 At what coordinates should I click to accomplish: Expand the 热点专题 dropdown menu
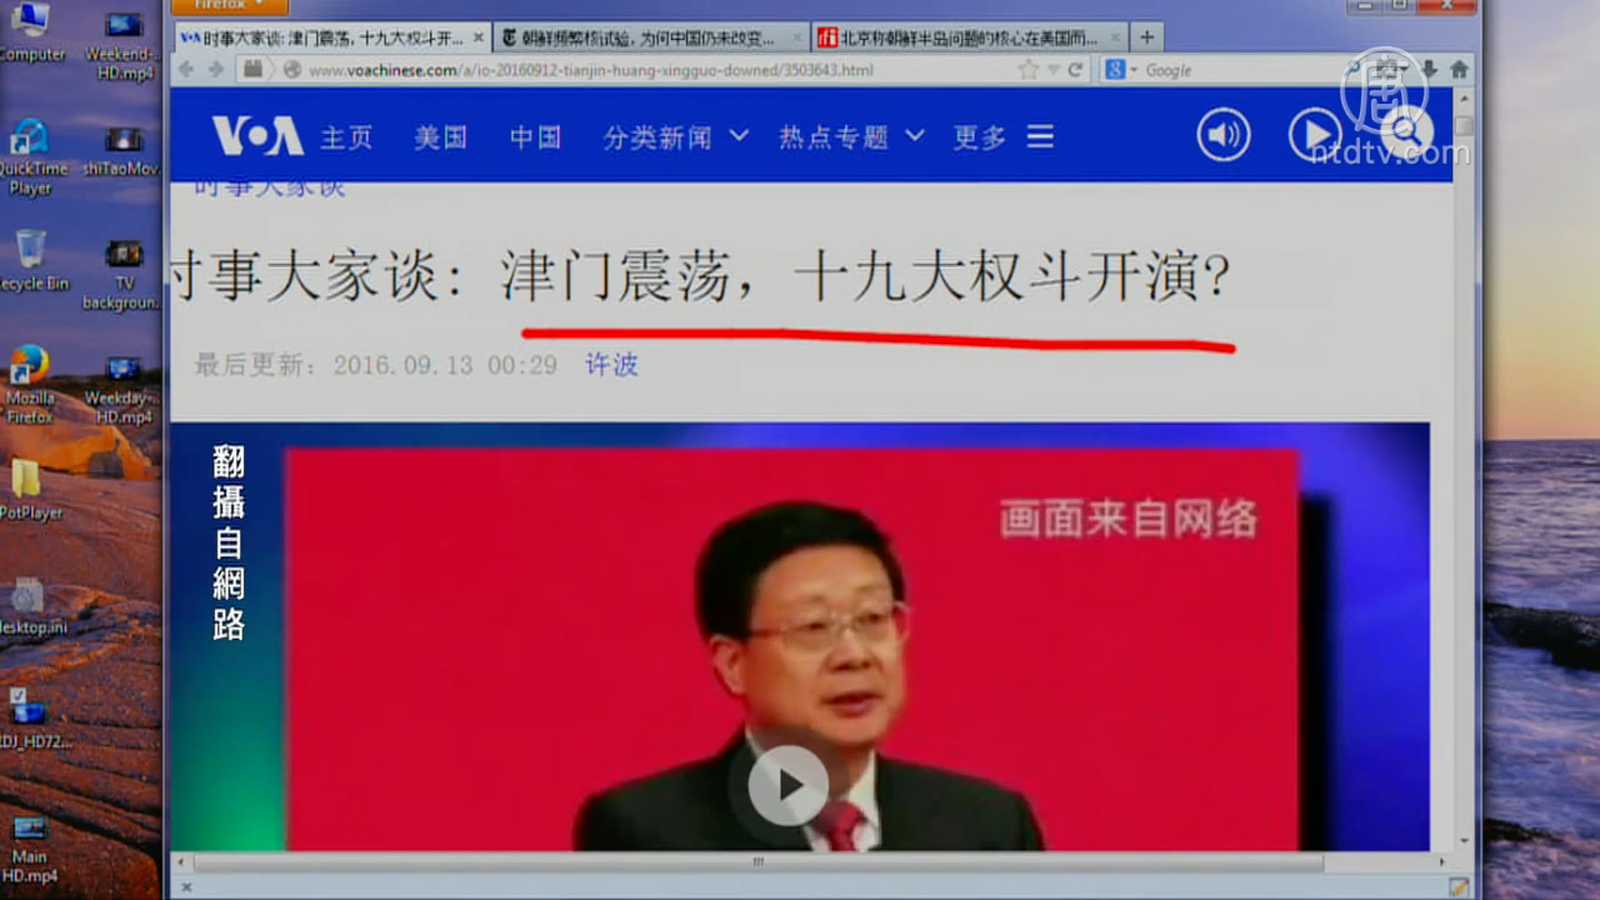851,137
